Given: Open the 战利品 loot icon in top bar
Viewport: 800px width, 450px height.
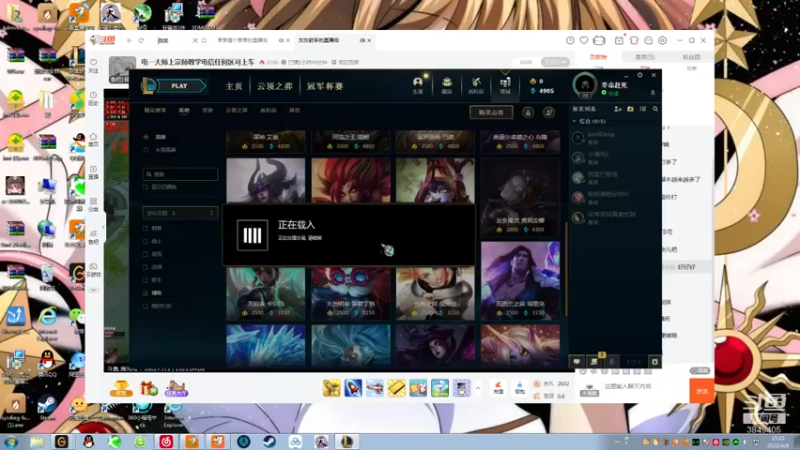Looking at the screenshot, I should (x=476, y=85).
